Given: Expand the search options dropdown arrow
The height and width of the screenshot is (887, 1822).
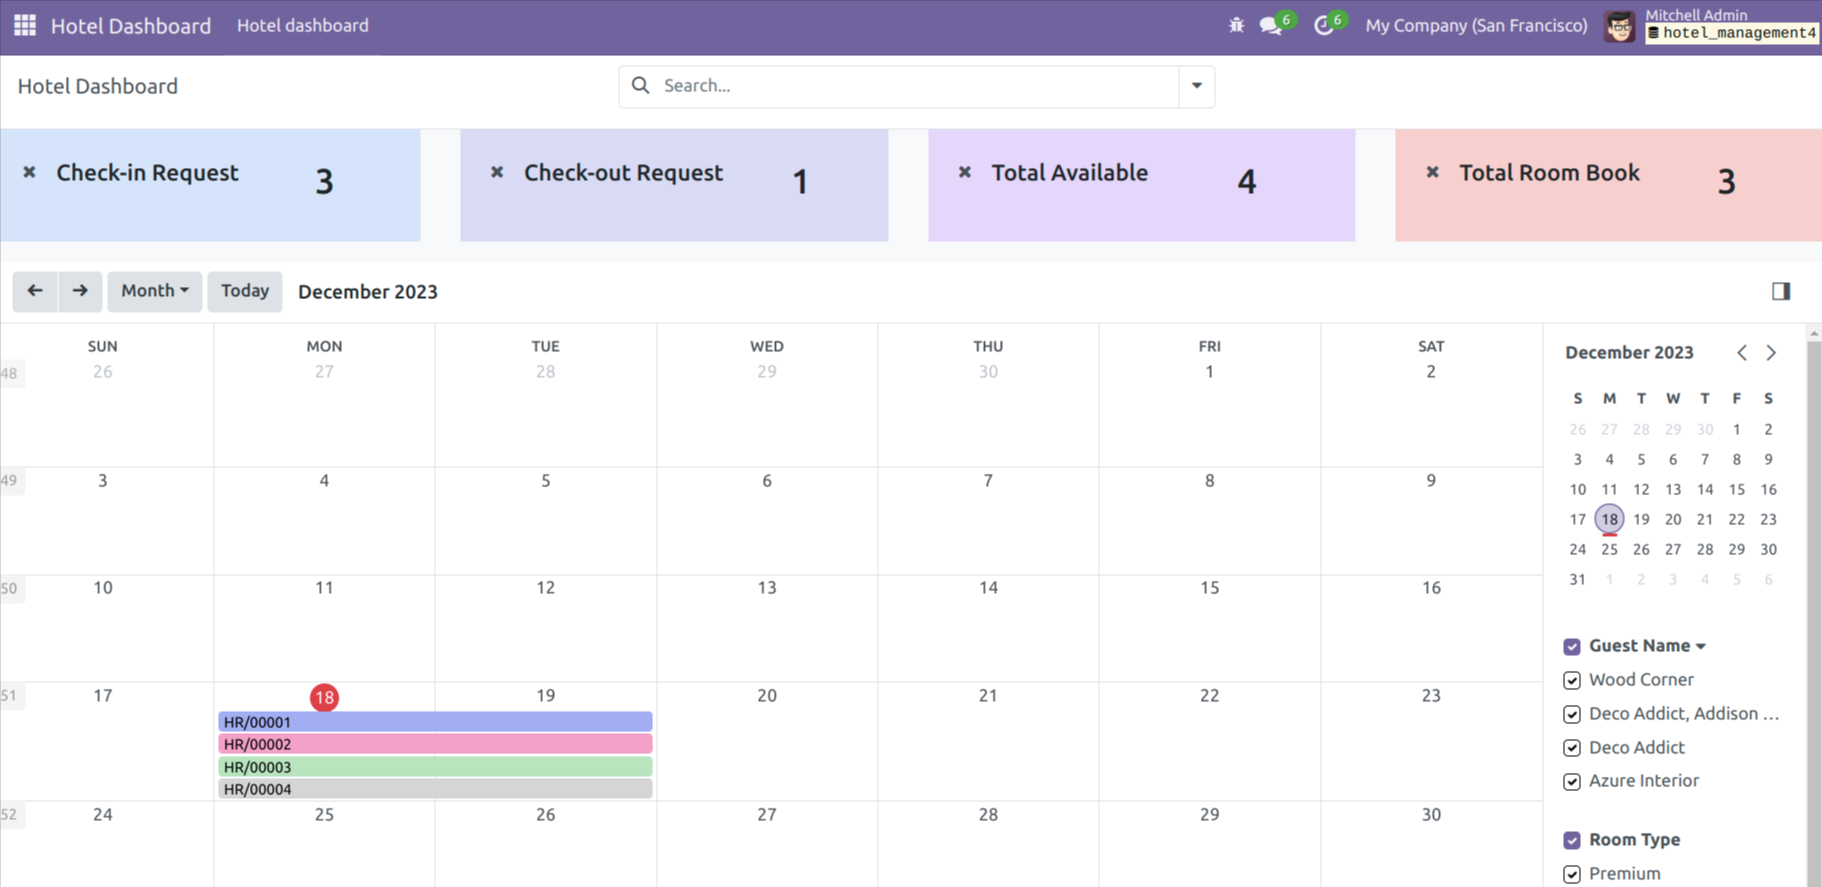Looking at the screenshot, I should click(x=1196, y=86).
